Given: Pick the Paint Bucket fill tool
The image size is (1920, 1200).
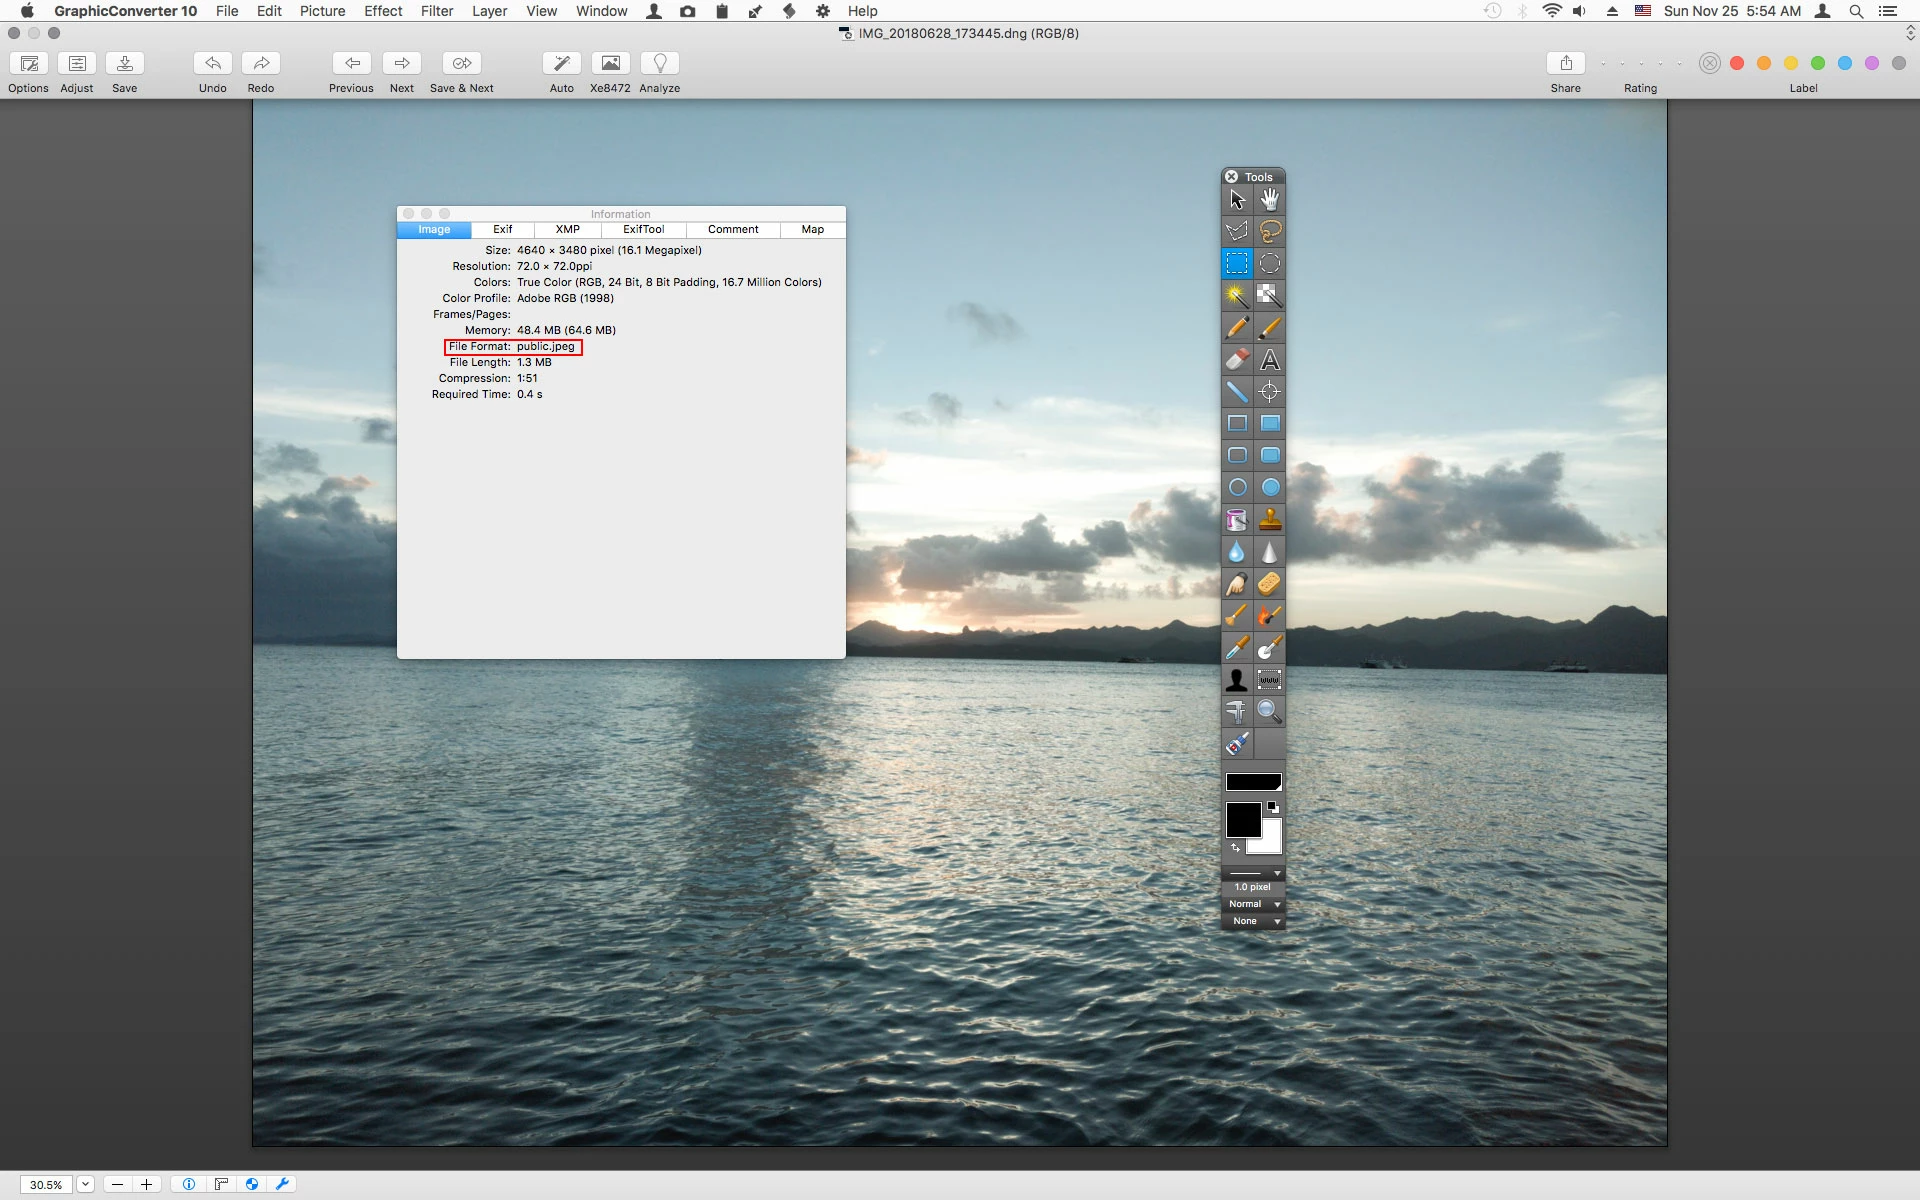Looking at the screenshot, I should pos(1237,519).
